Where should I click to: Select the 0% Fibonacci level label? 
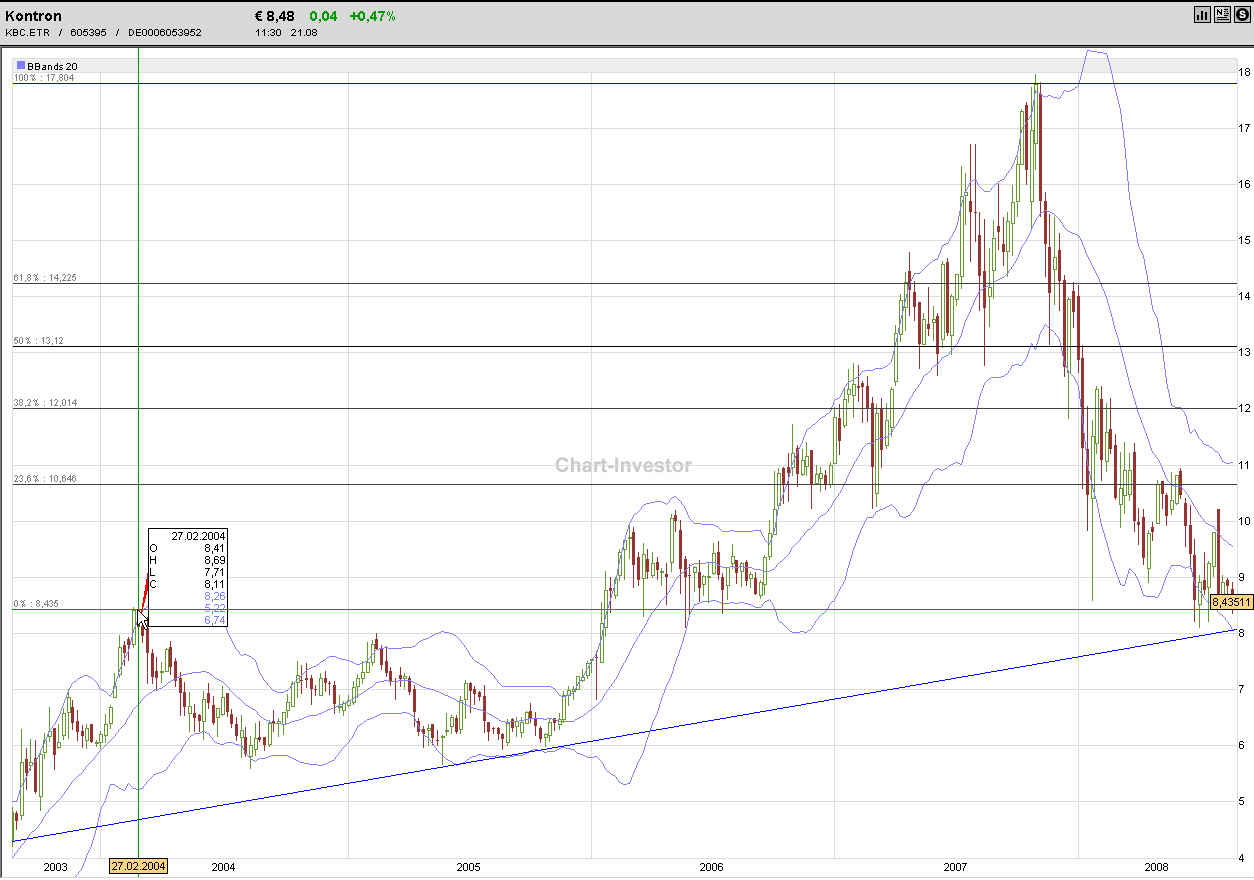pyautogui.click(x=37, y=604)
